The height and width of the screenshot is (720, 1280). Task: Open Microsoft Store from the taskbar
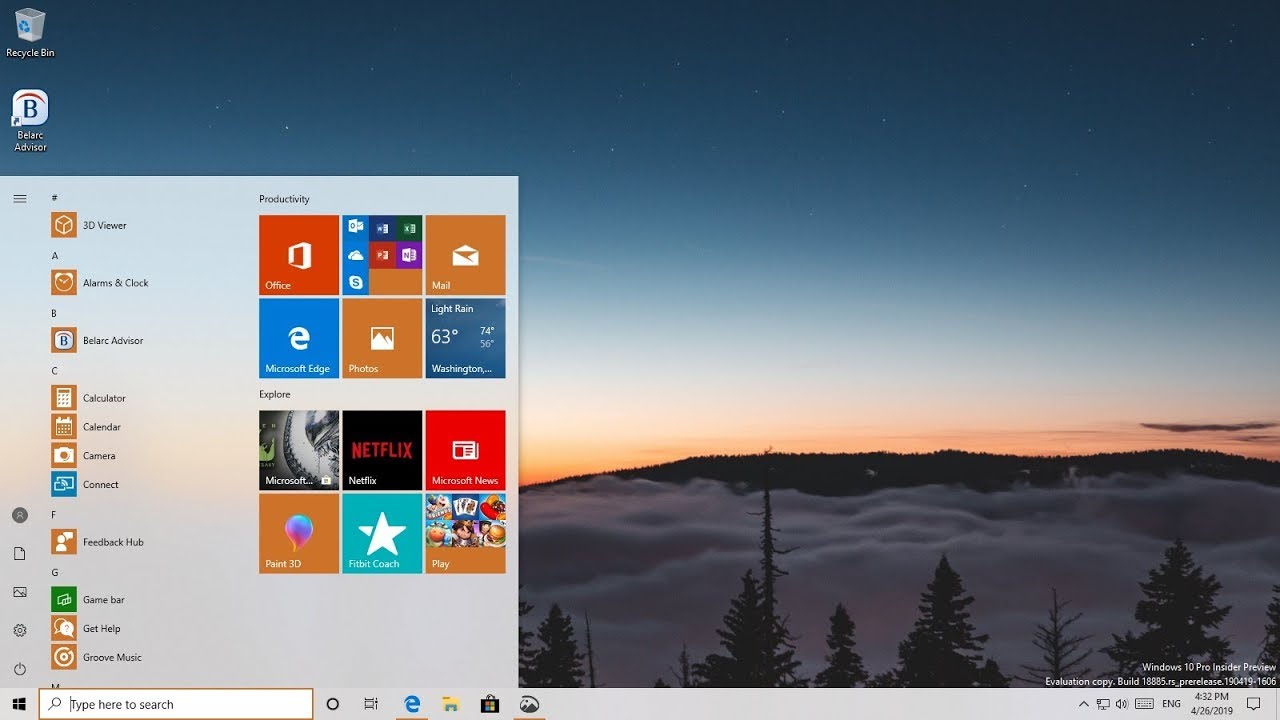pyautogui.click(x=490, y=704)
